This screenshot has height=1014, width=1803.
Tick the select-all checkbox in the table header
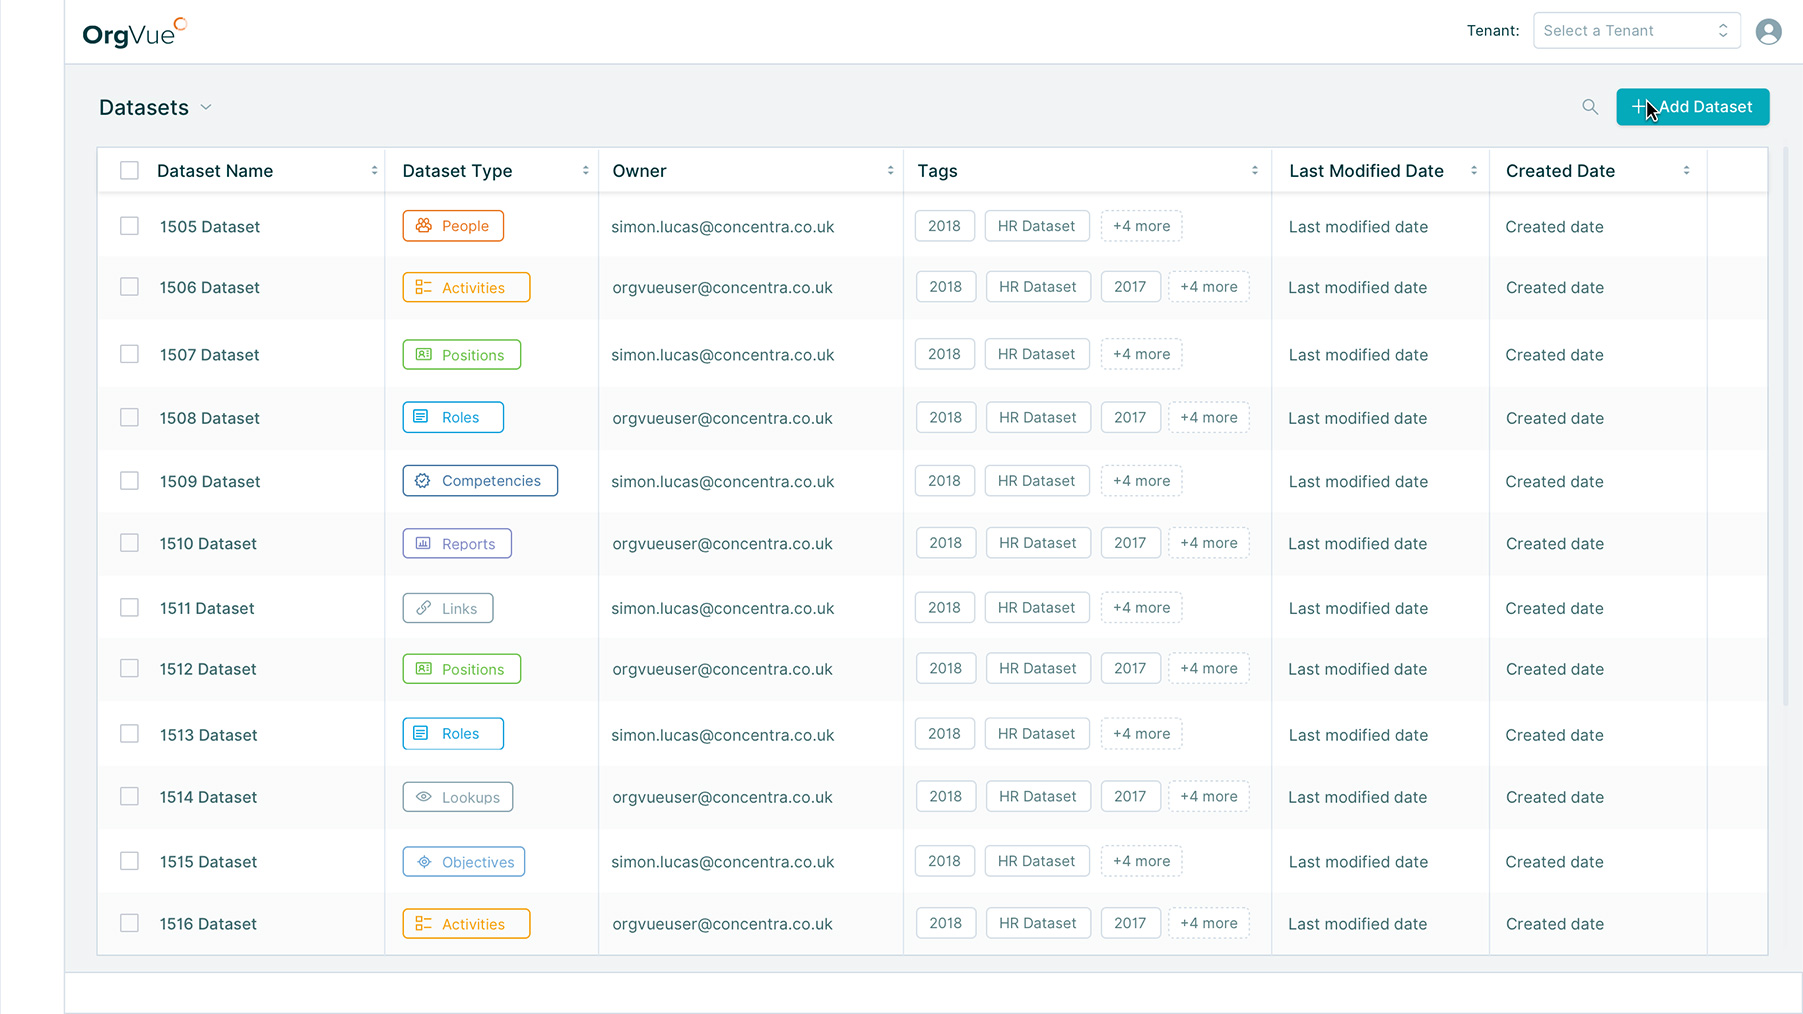(129, 171)
